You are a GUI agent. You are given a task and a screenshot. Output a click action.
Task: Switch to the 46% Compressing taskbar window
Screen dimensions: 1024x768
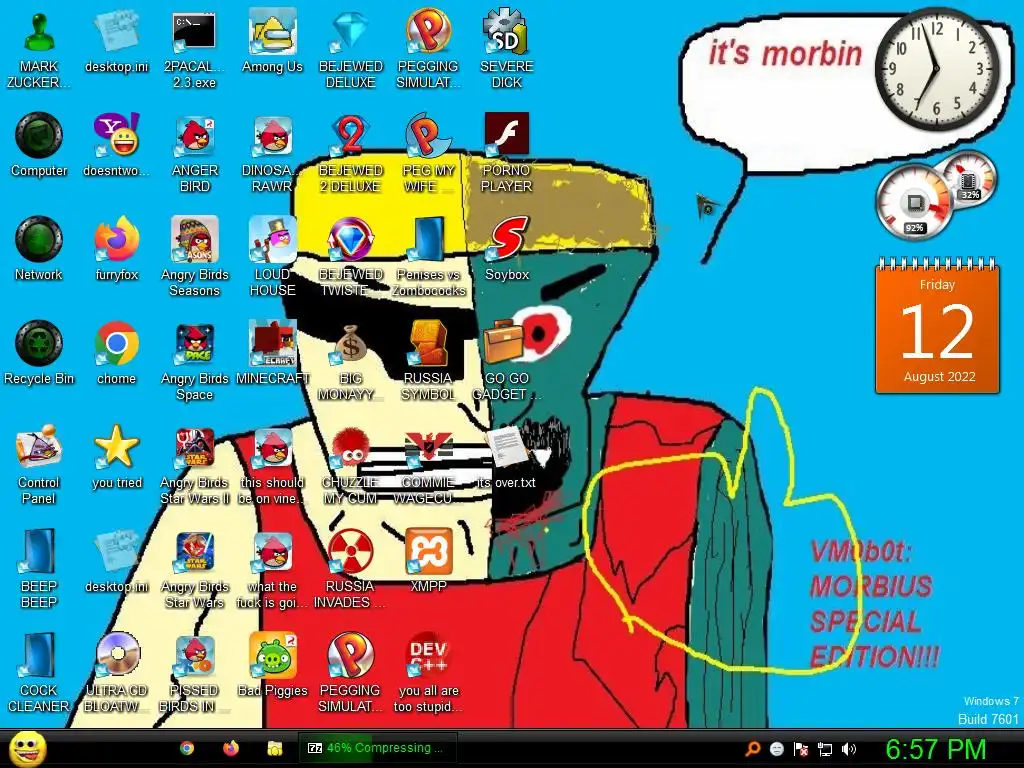[377, 748]
